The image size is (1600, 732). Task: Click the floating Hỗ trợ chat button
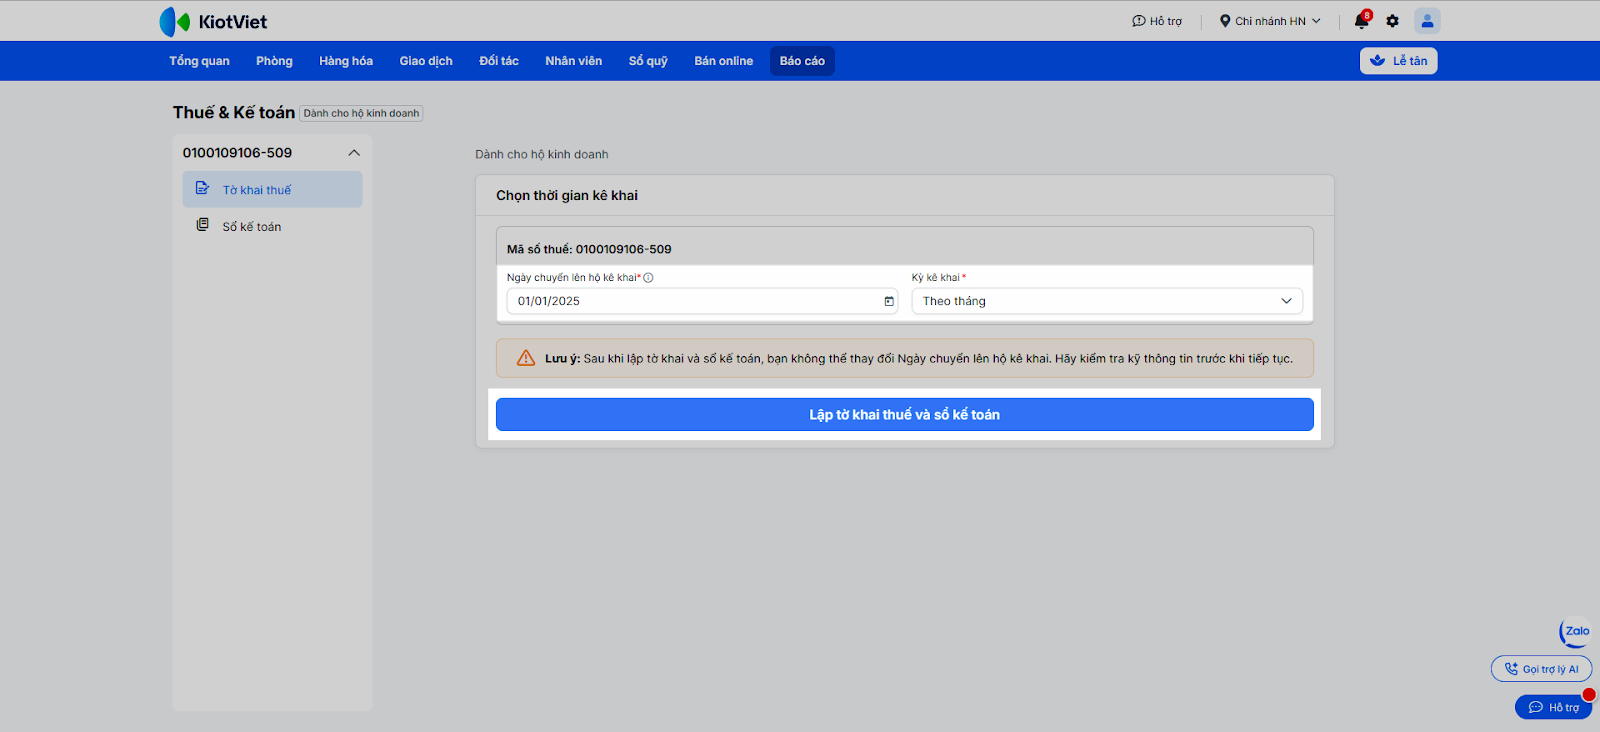[1554, 707]
